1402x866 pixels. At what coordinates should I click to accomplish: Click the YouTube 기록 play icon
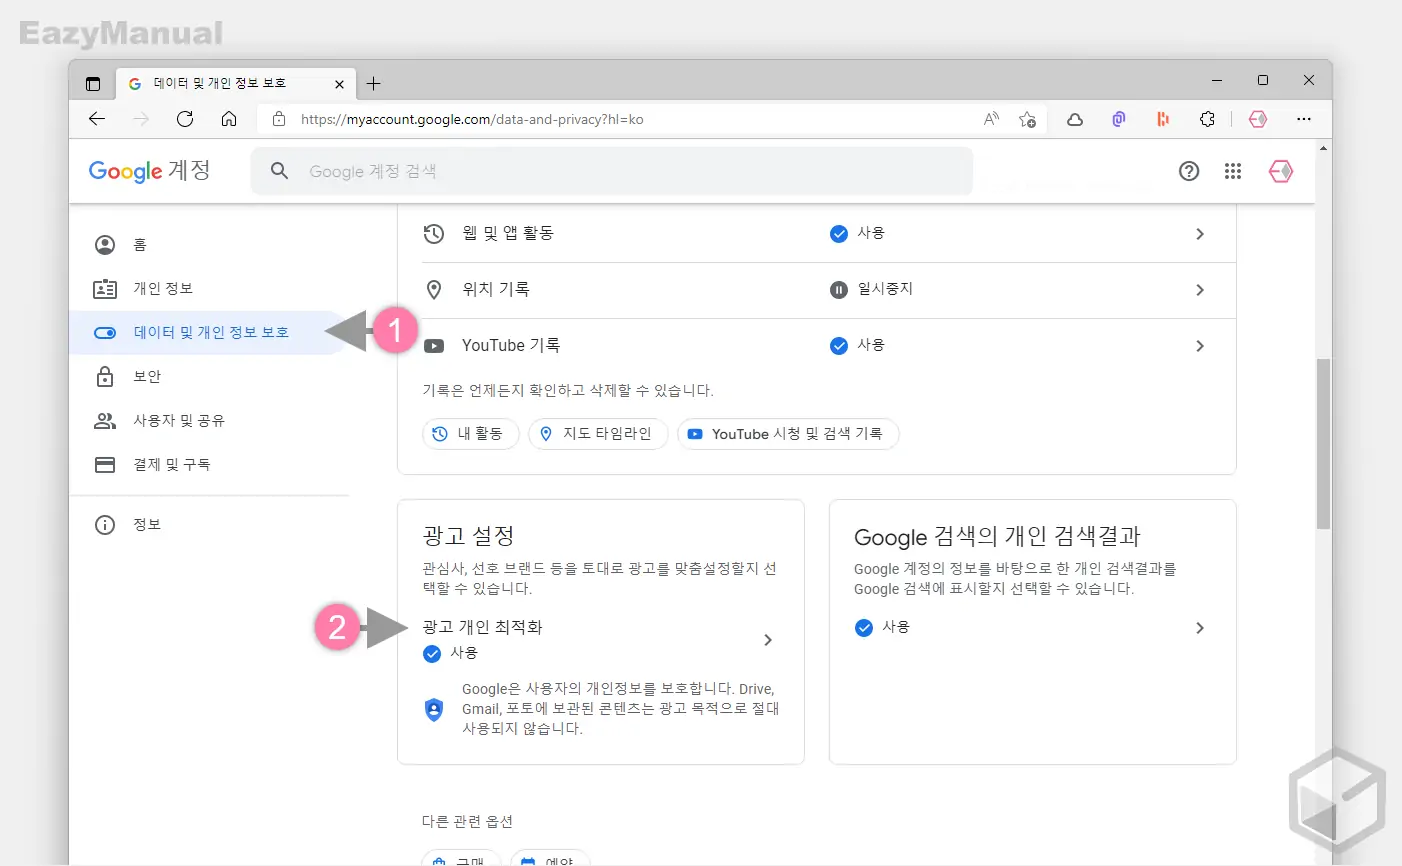[434, 346]
